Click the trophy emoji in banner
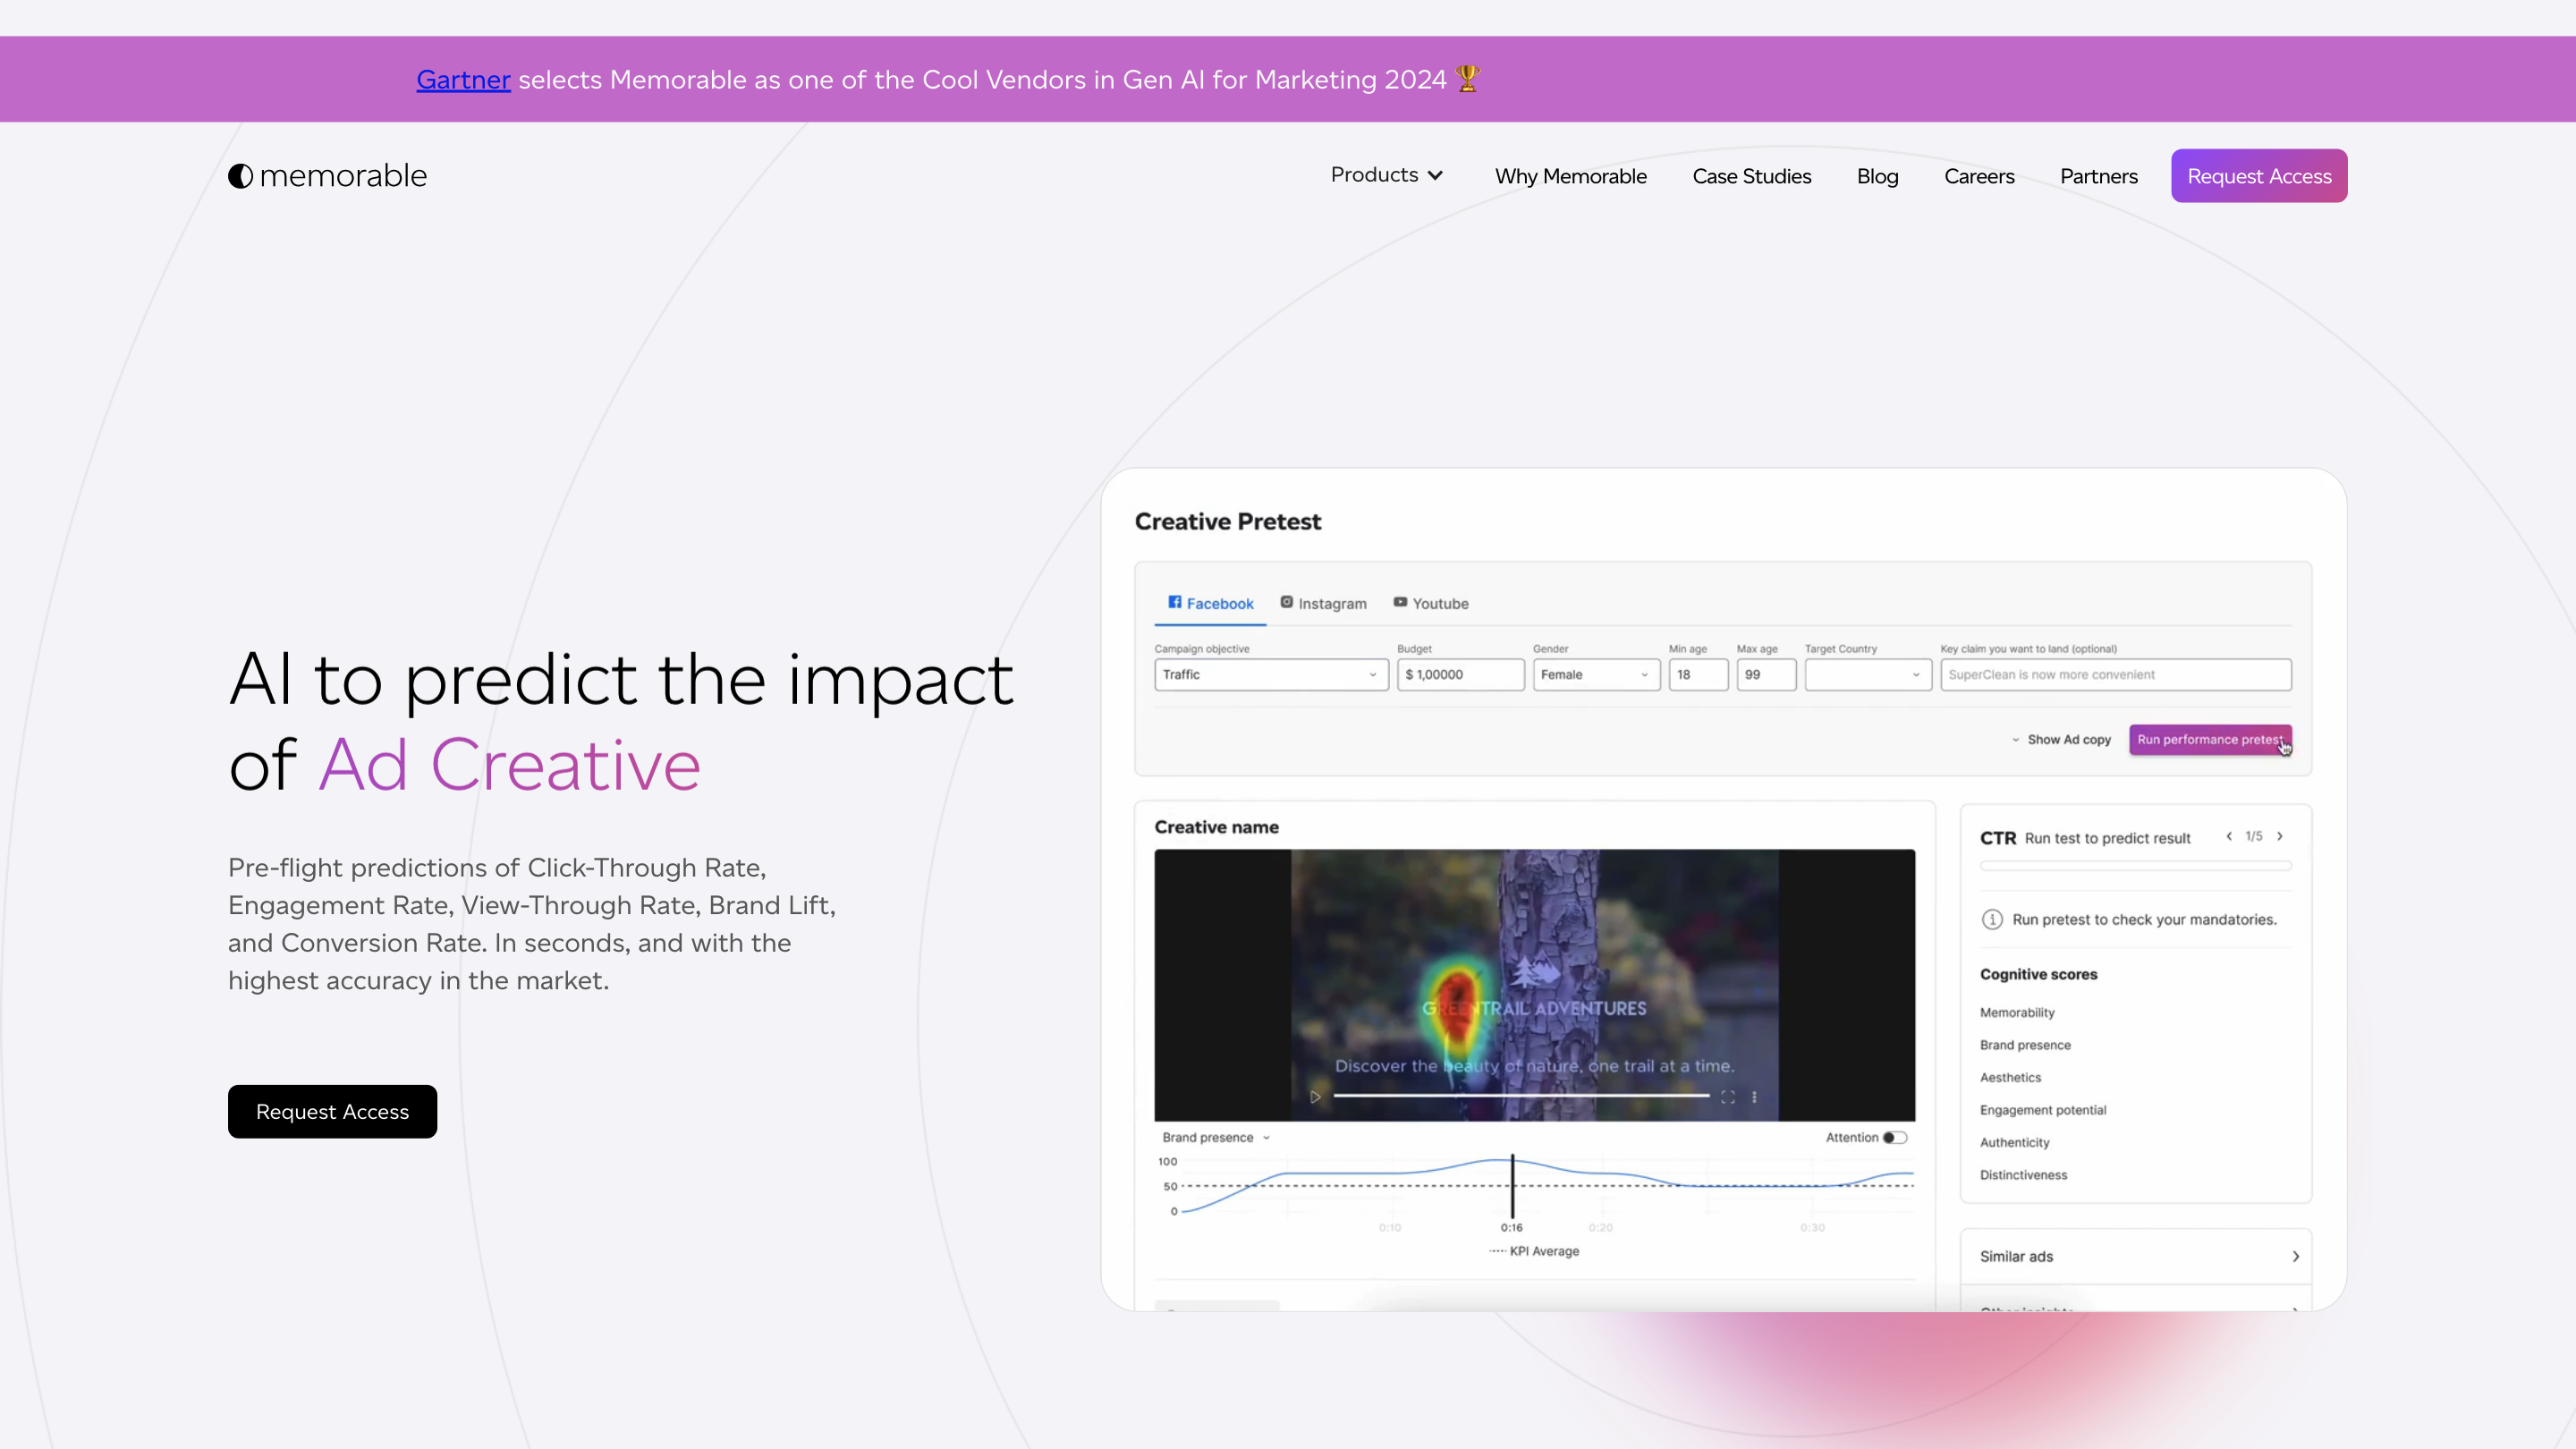 [x=1467, y=78]
